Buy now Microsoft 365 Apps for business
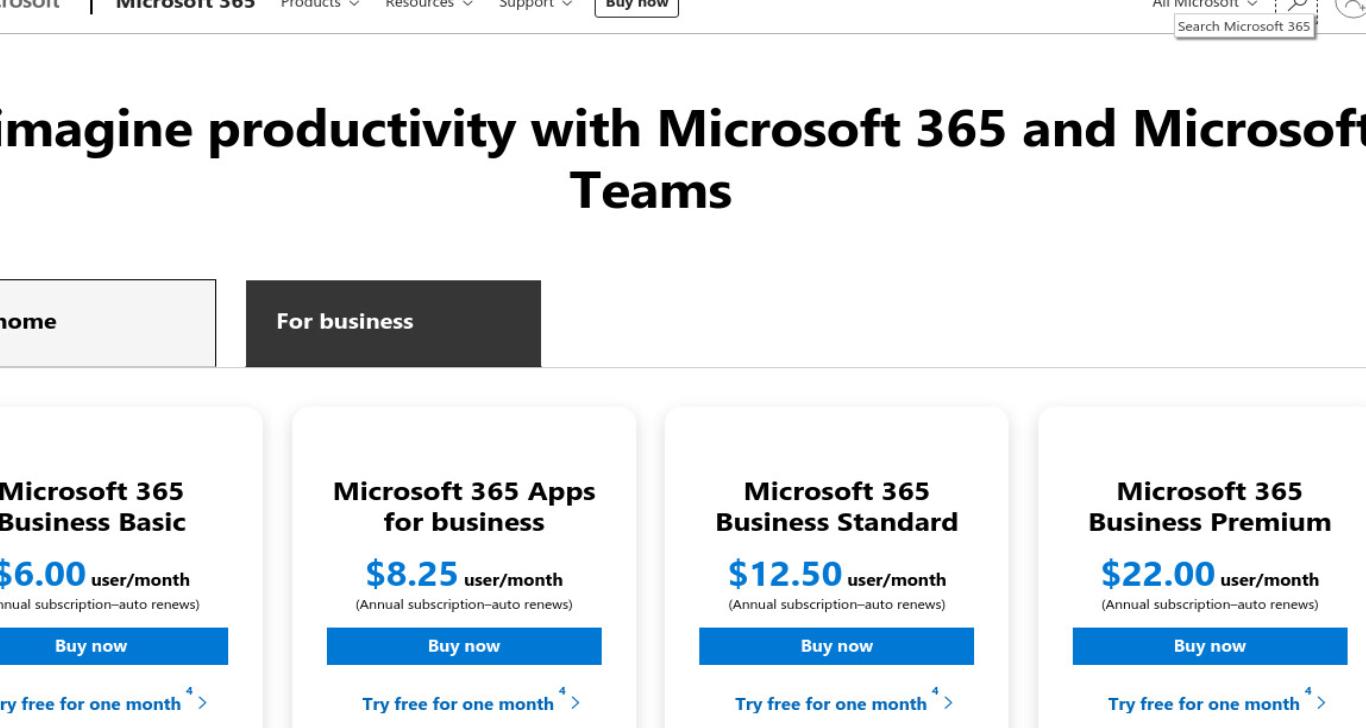This screenshot has height=728, width=1366. click(464, 646)
